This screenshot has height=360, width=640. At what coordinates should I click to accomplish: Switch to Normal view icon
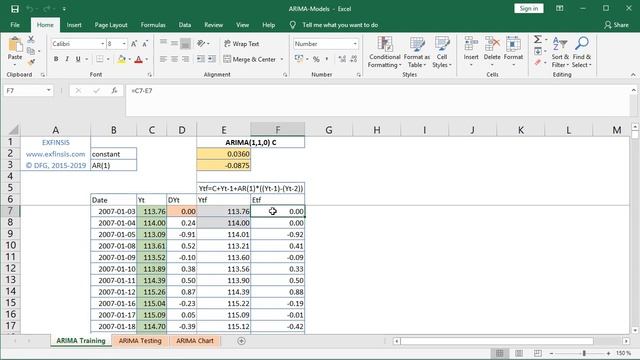[500, 353]
